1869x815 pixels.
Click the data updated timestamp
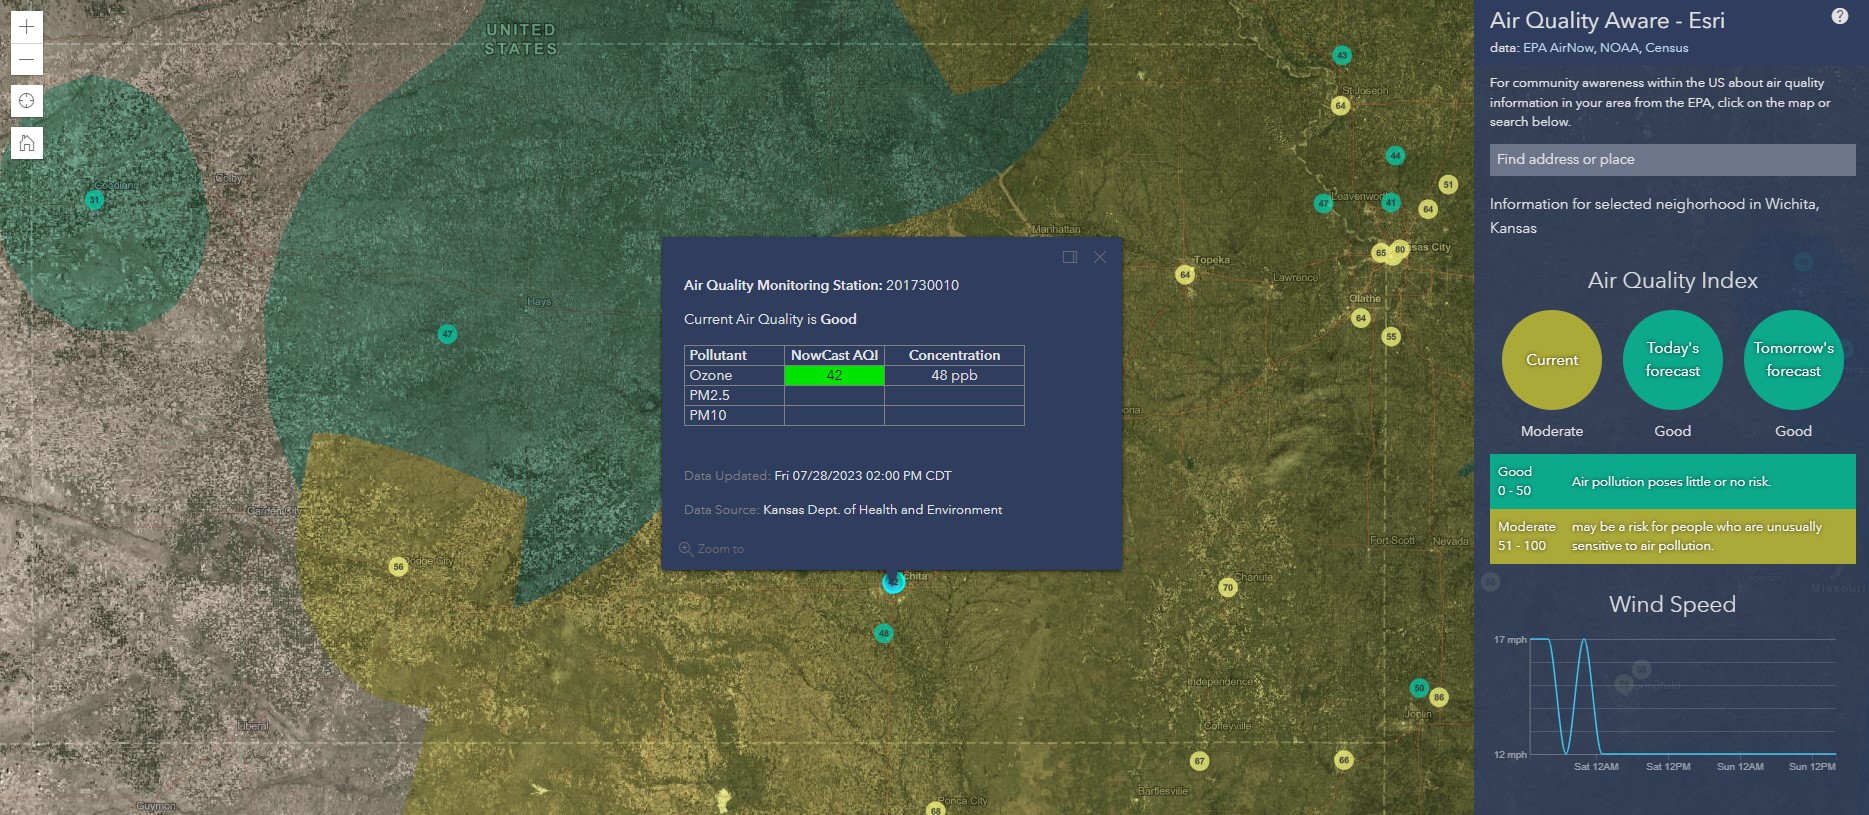pyautogui.click(x=863, y=476)
